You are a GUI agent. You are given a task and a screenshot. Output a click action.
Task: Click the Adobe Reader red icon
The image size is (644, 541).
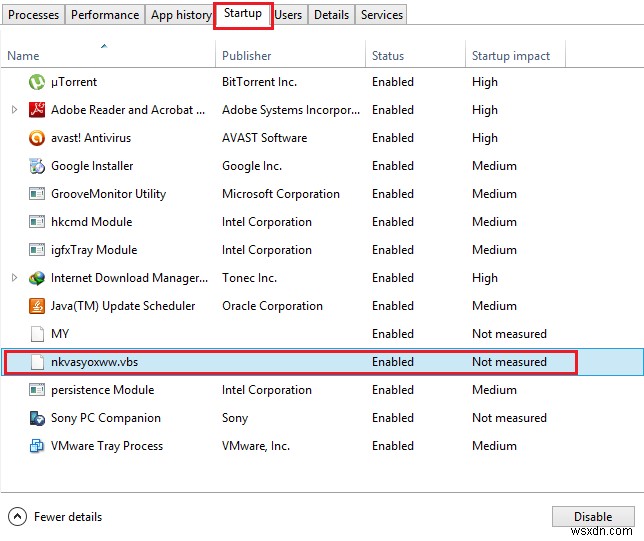tap(37, 110)
